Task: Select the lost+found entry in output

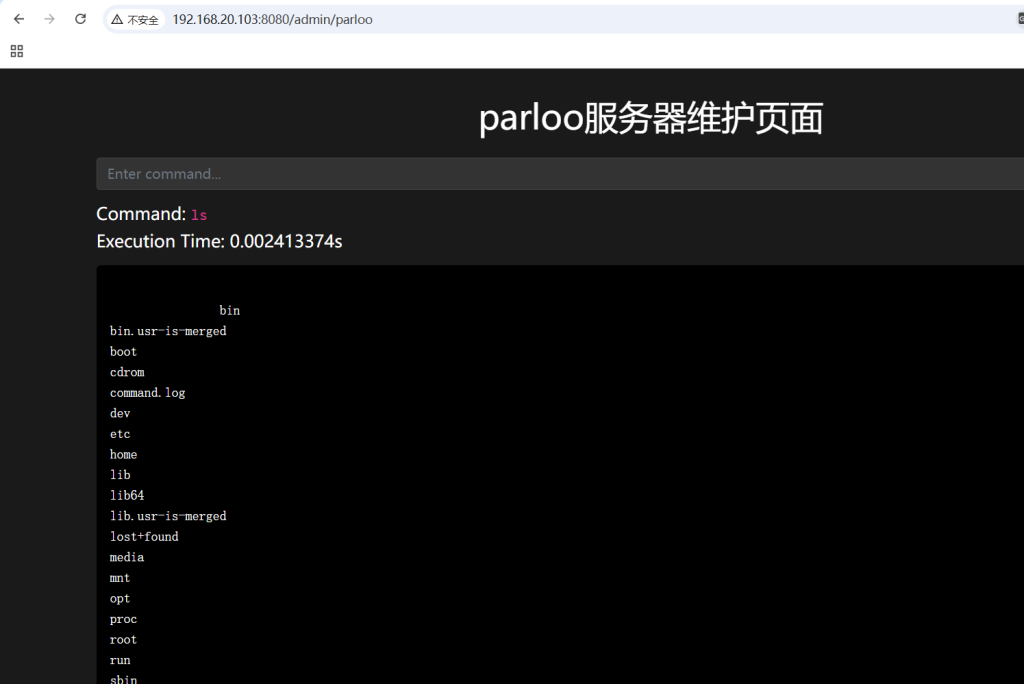Action: pos(144,537)
